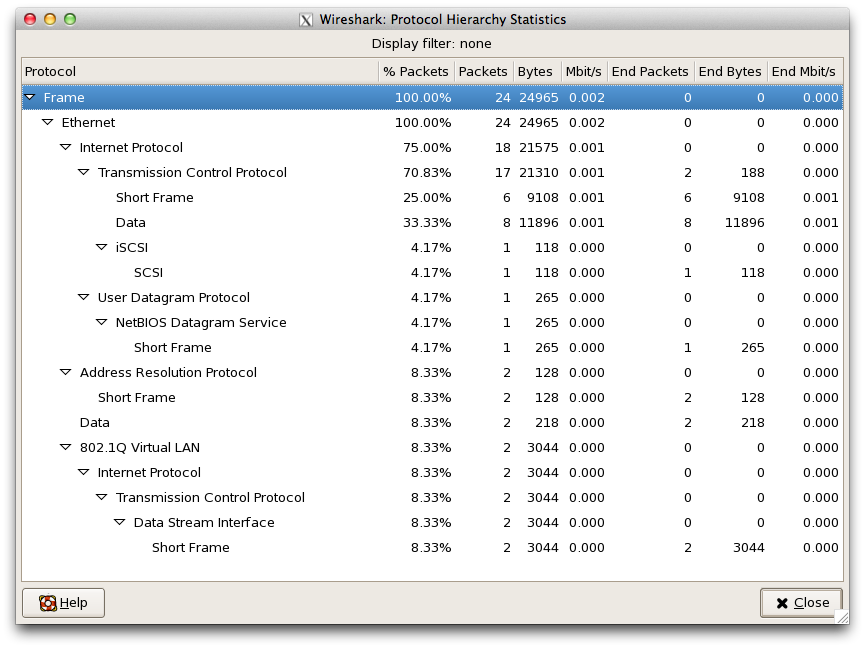Select the Ethernet row label

88,122
